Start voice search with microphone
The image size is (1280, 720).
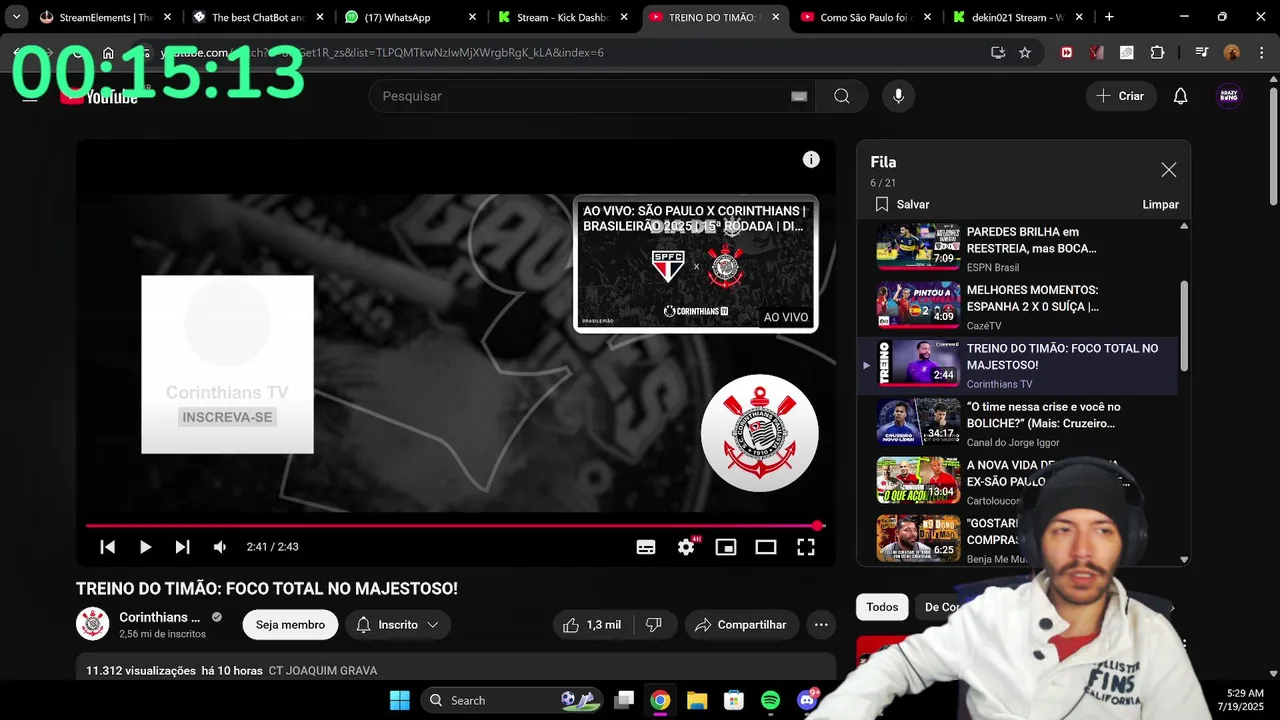point(898,96)
